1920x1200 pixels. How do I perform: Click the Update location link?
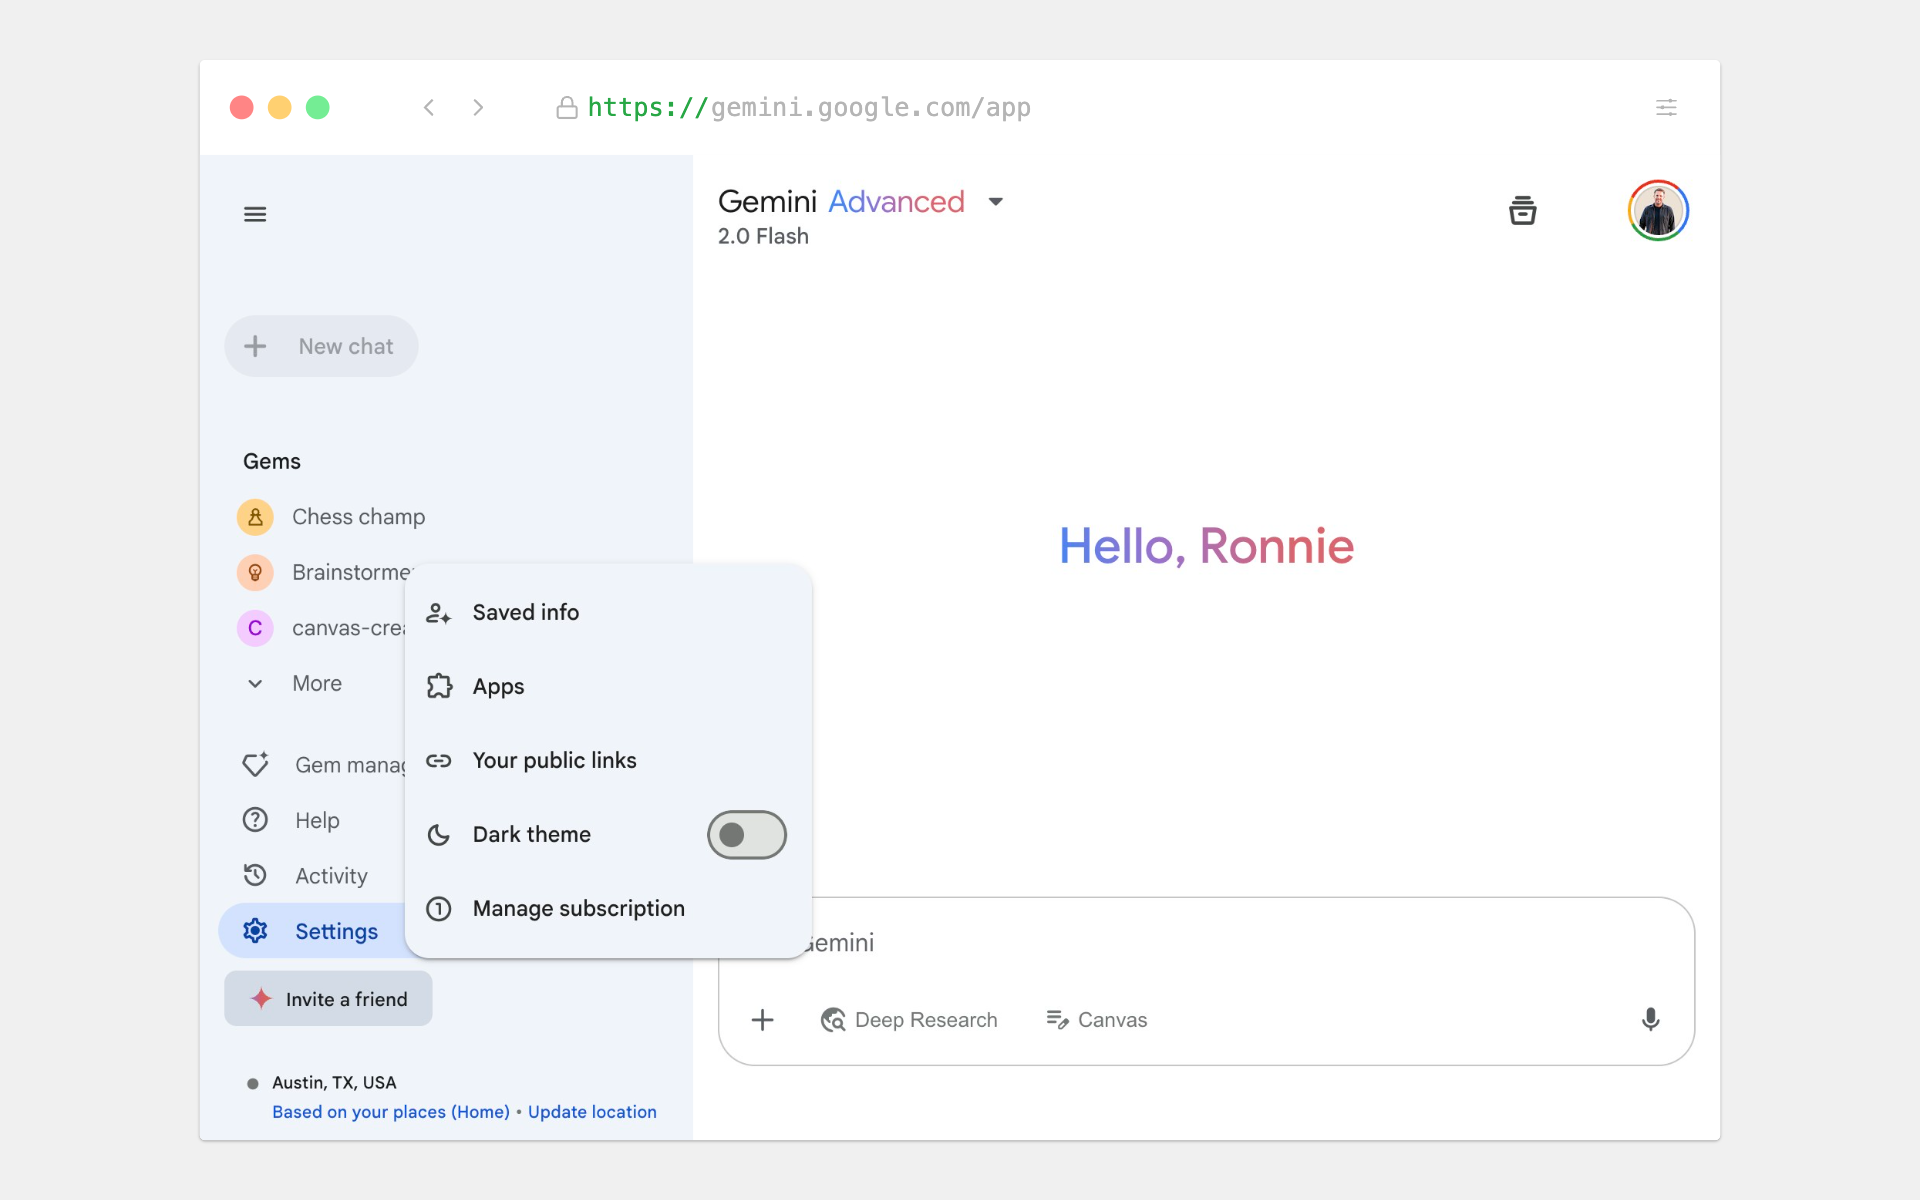(592, 1112)
